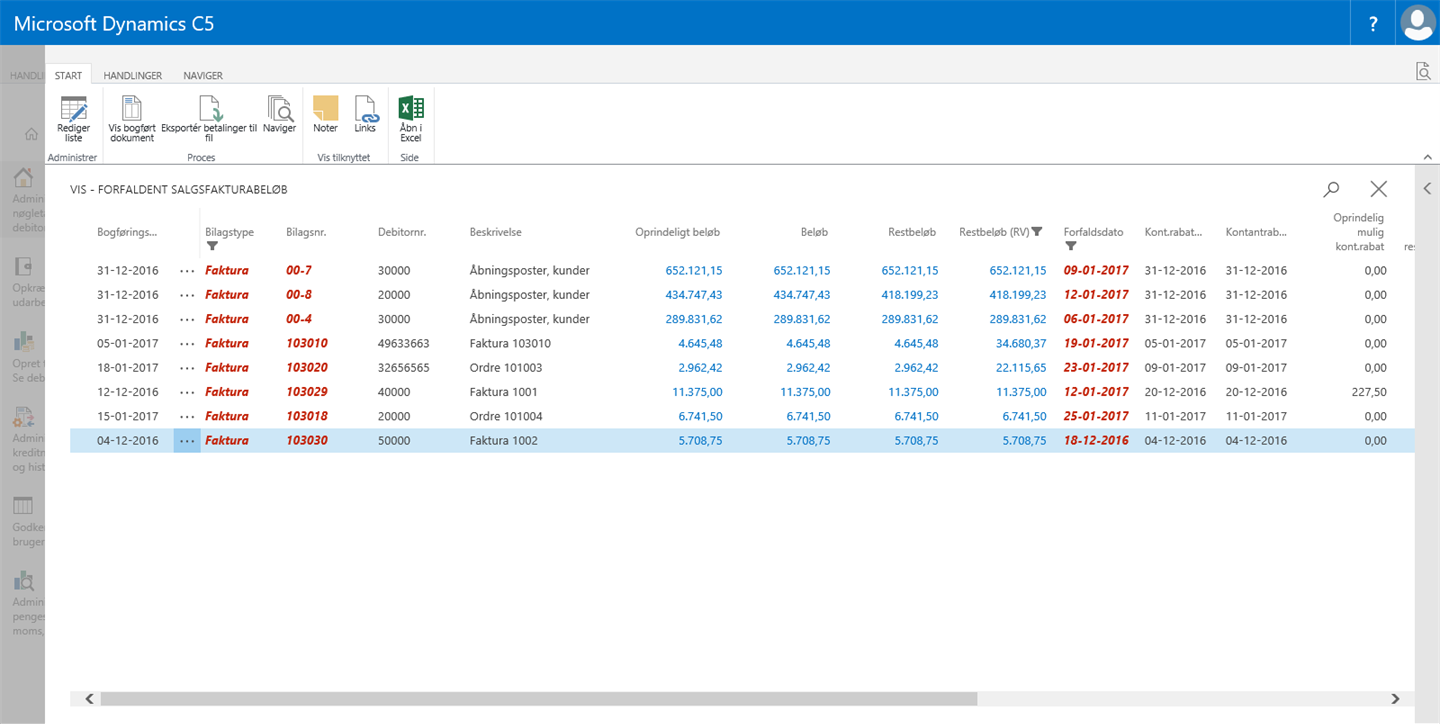Open Restbeløb (RV) 22.115,65 link
Screen dimensions: 1440x724
click(x=1021, y=368)
